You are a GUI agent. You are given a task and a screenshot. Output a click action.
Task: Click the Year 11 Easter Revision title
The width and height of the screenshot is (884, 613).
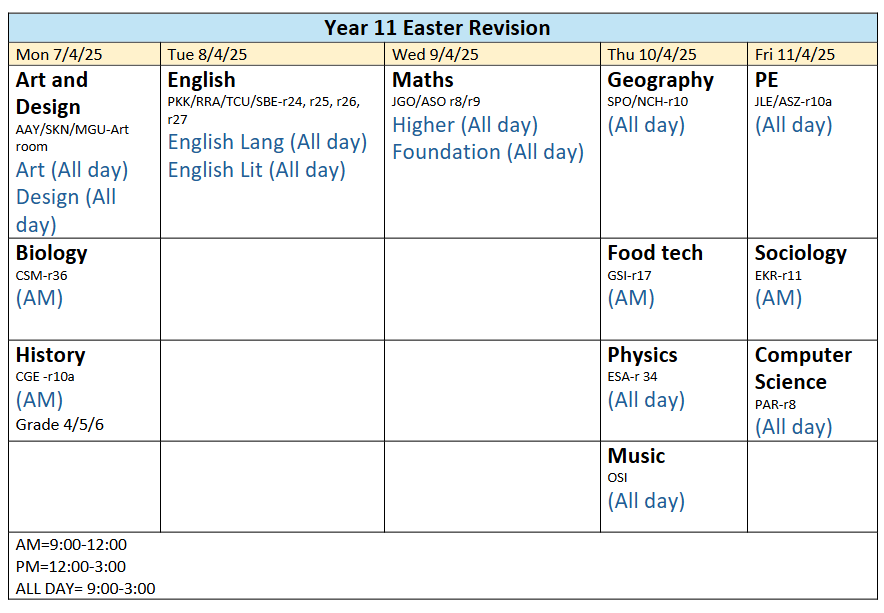pyautogui.click(x=437, y=28)
